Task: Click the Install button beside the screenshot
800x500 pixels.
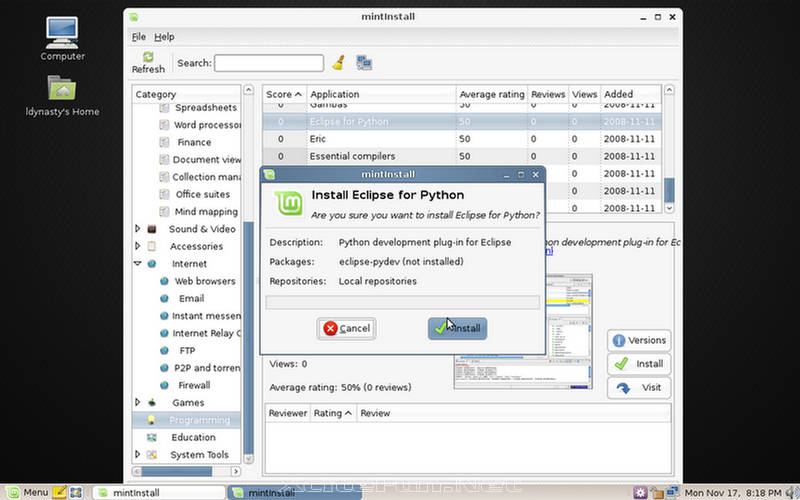Action: click(x=639, y=364)
